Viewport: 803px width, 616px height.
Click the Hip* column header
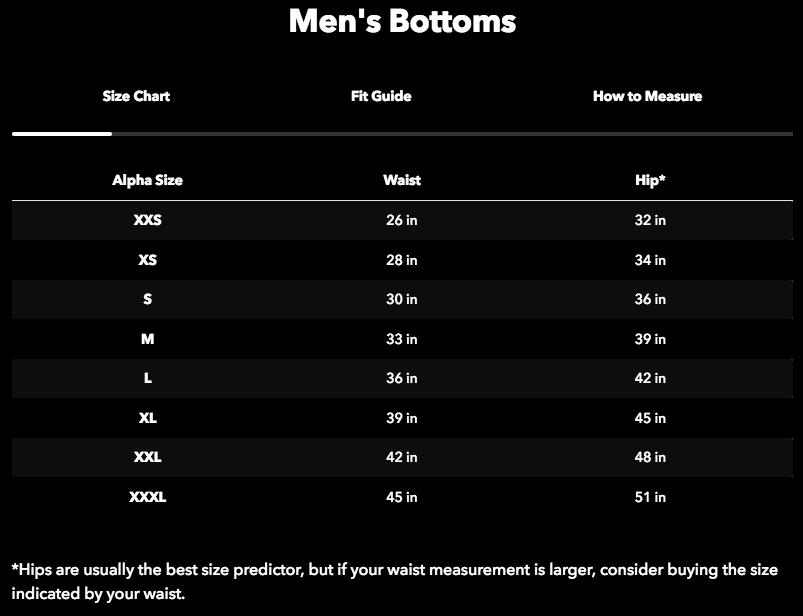point(650,180)
